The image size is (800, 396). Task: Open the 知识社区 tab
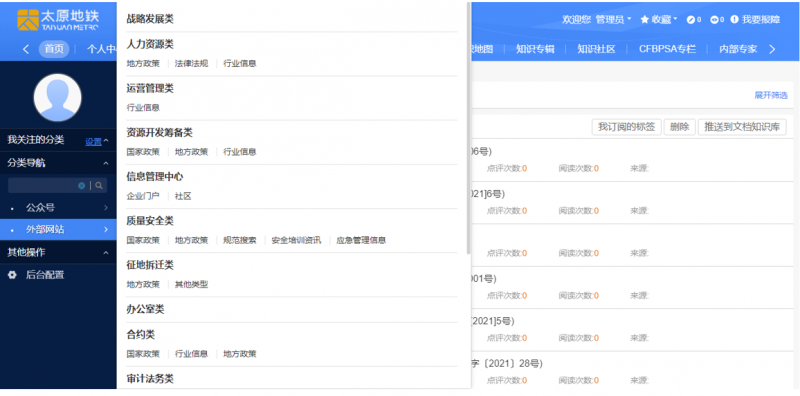(x=596, y=50)
